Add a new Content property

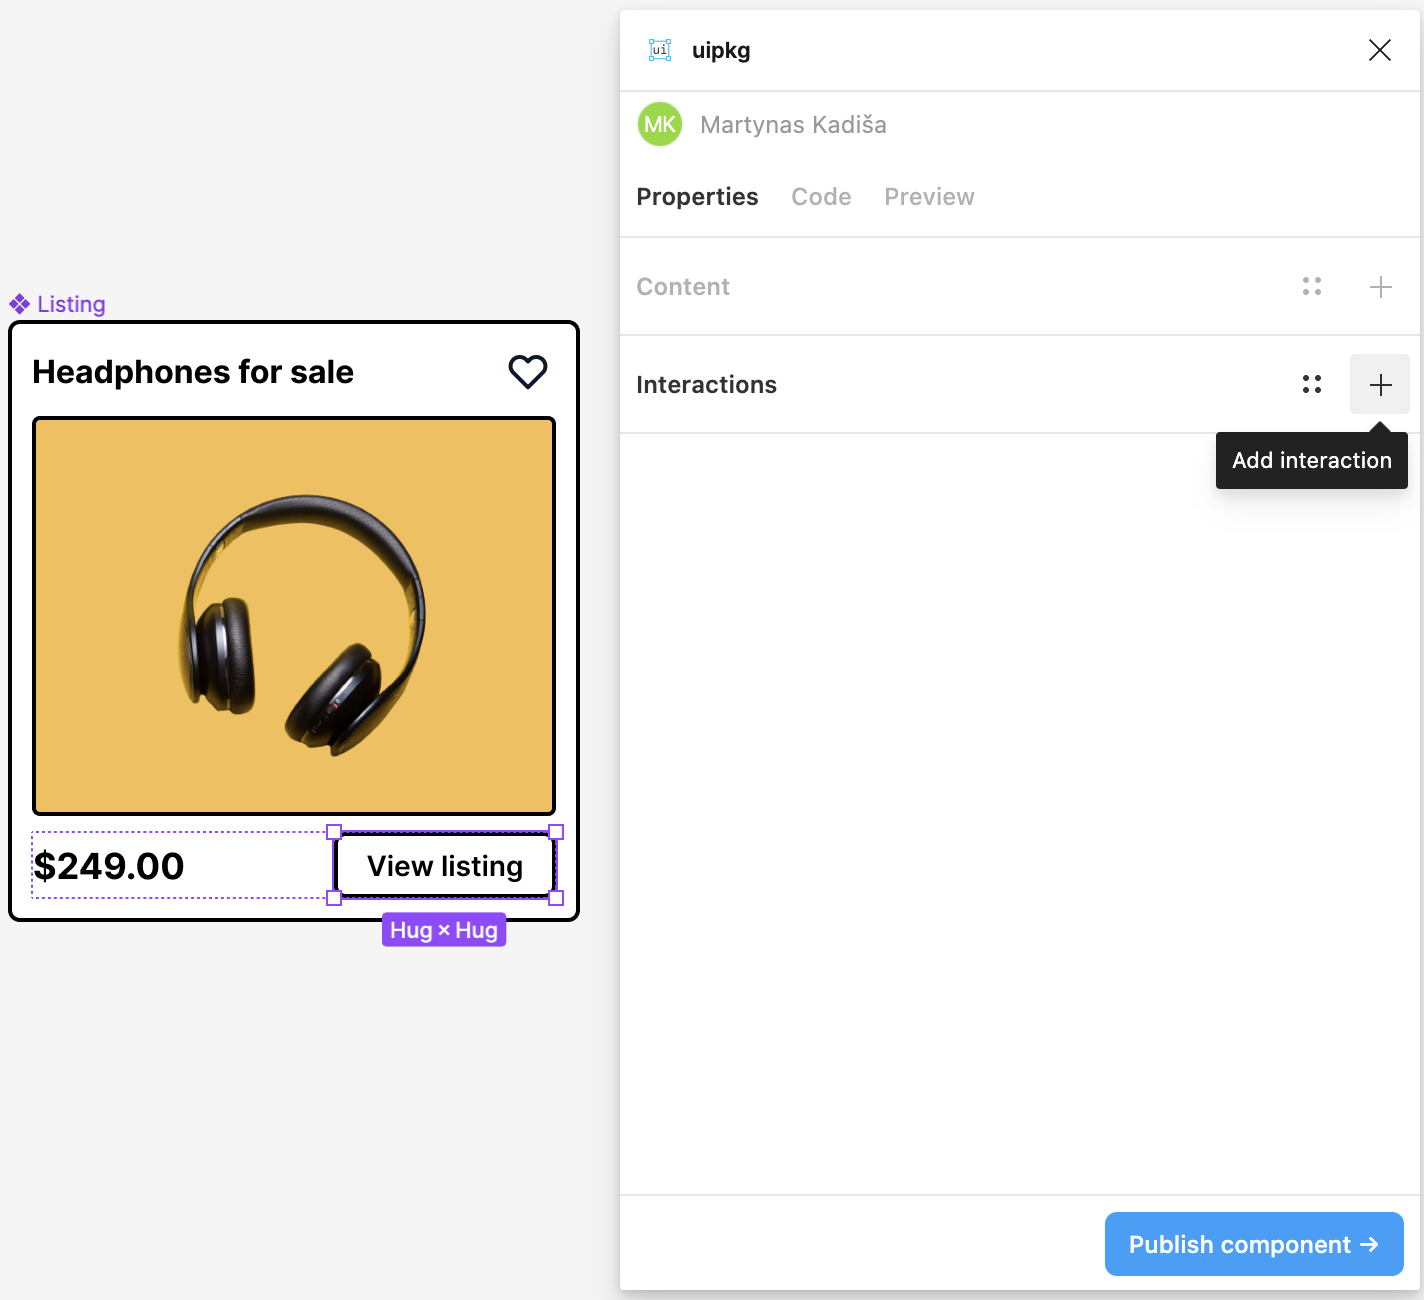point(1380,287)
